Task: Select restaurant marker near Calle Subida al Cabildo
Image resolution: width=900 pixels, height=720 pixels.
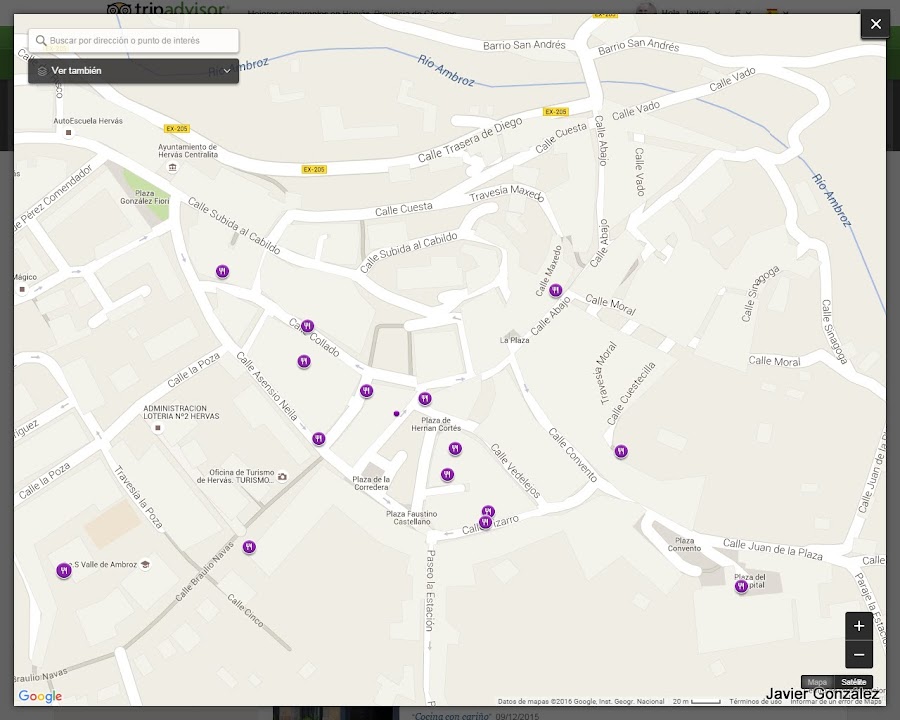Action: click(222, 271)
